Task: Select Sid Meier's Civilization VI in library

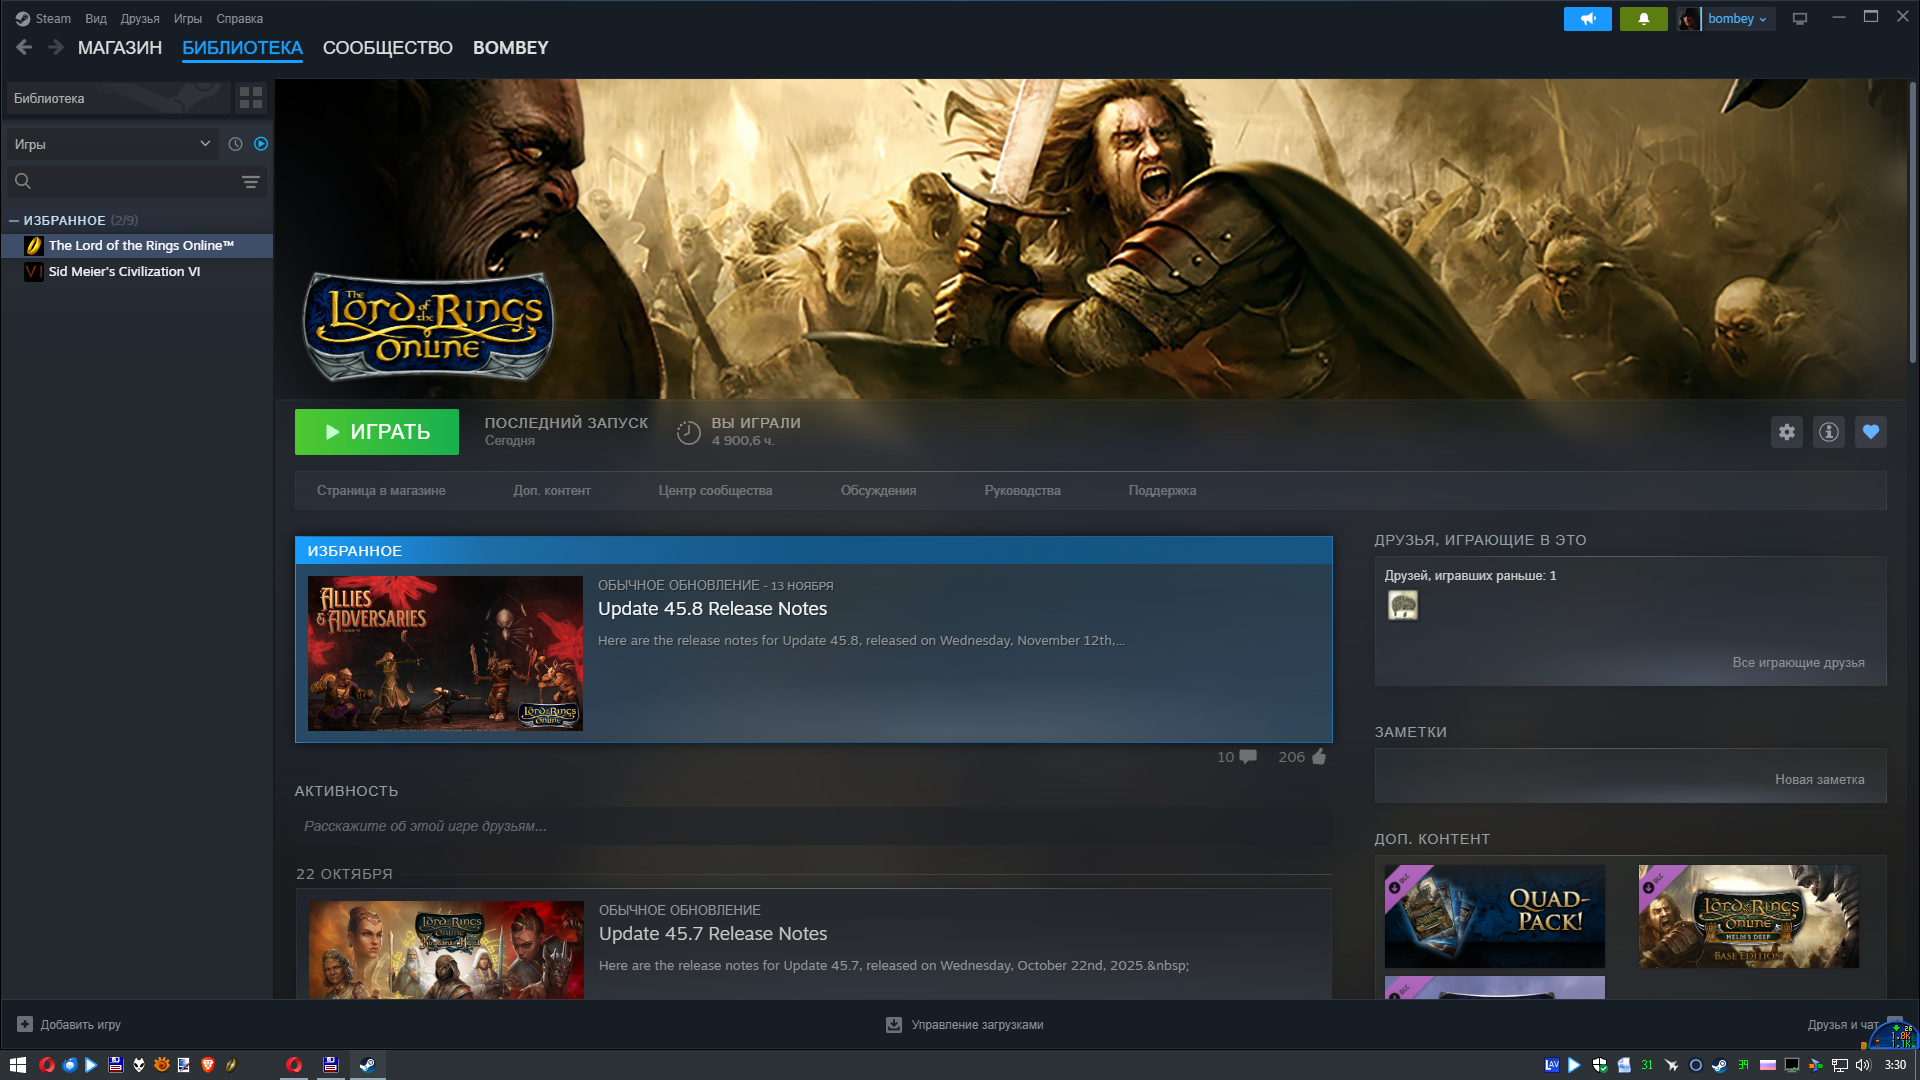Action: point(124,272)
